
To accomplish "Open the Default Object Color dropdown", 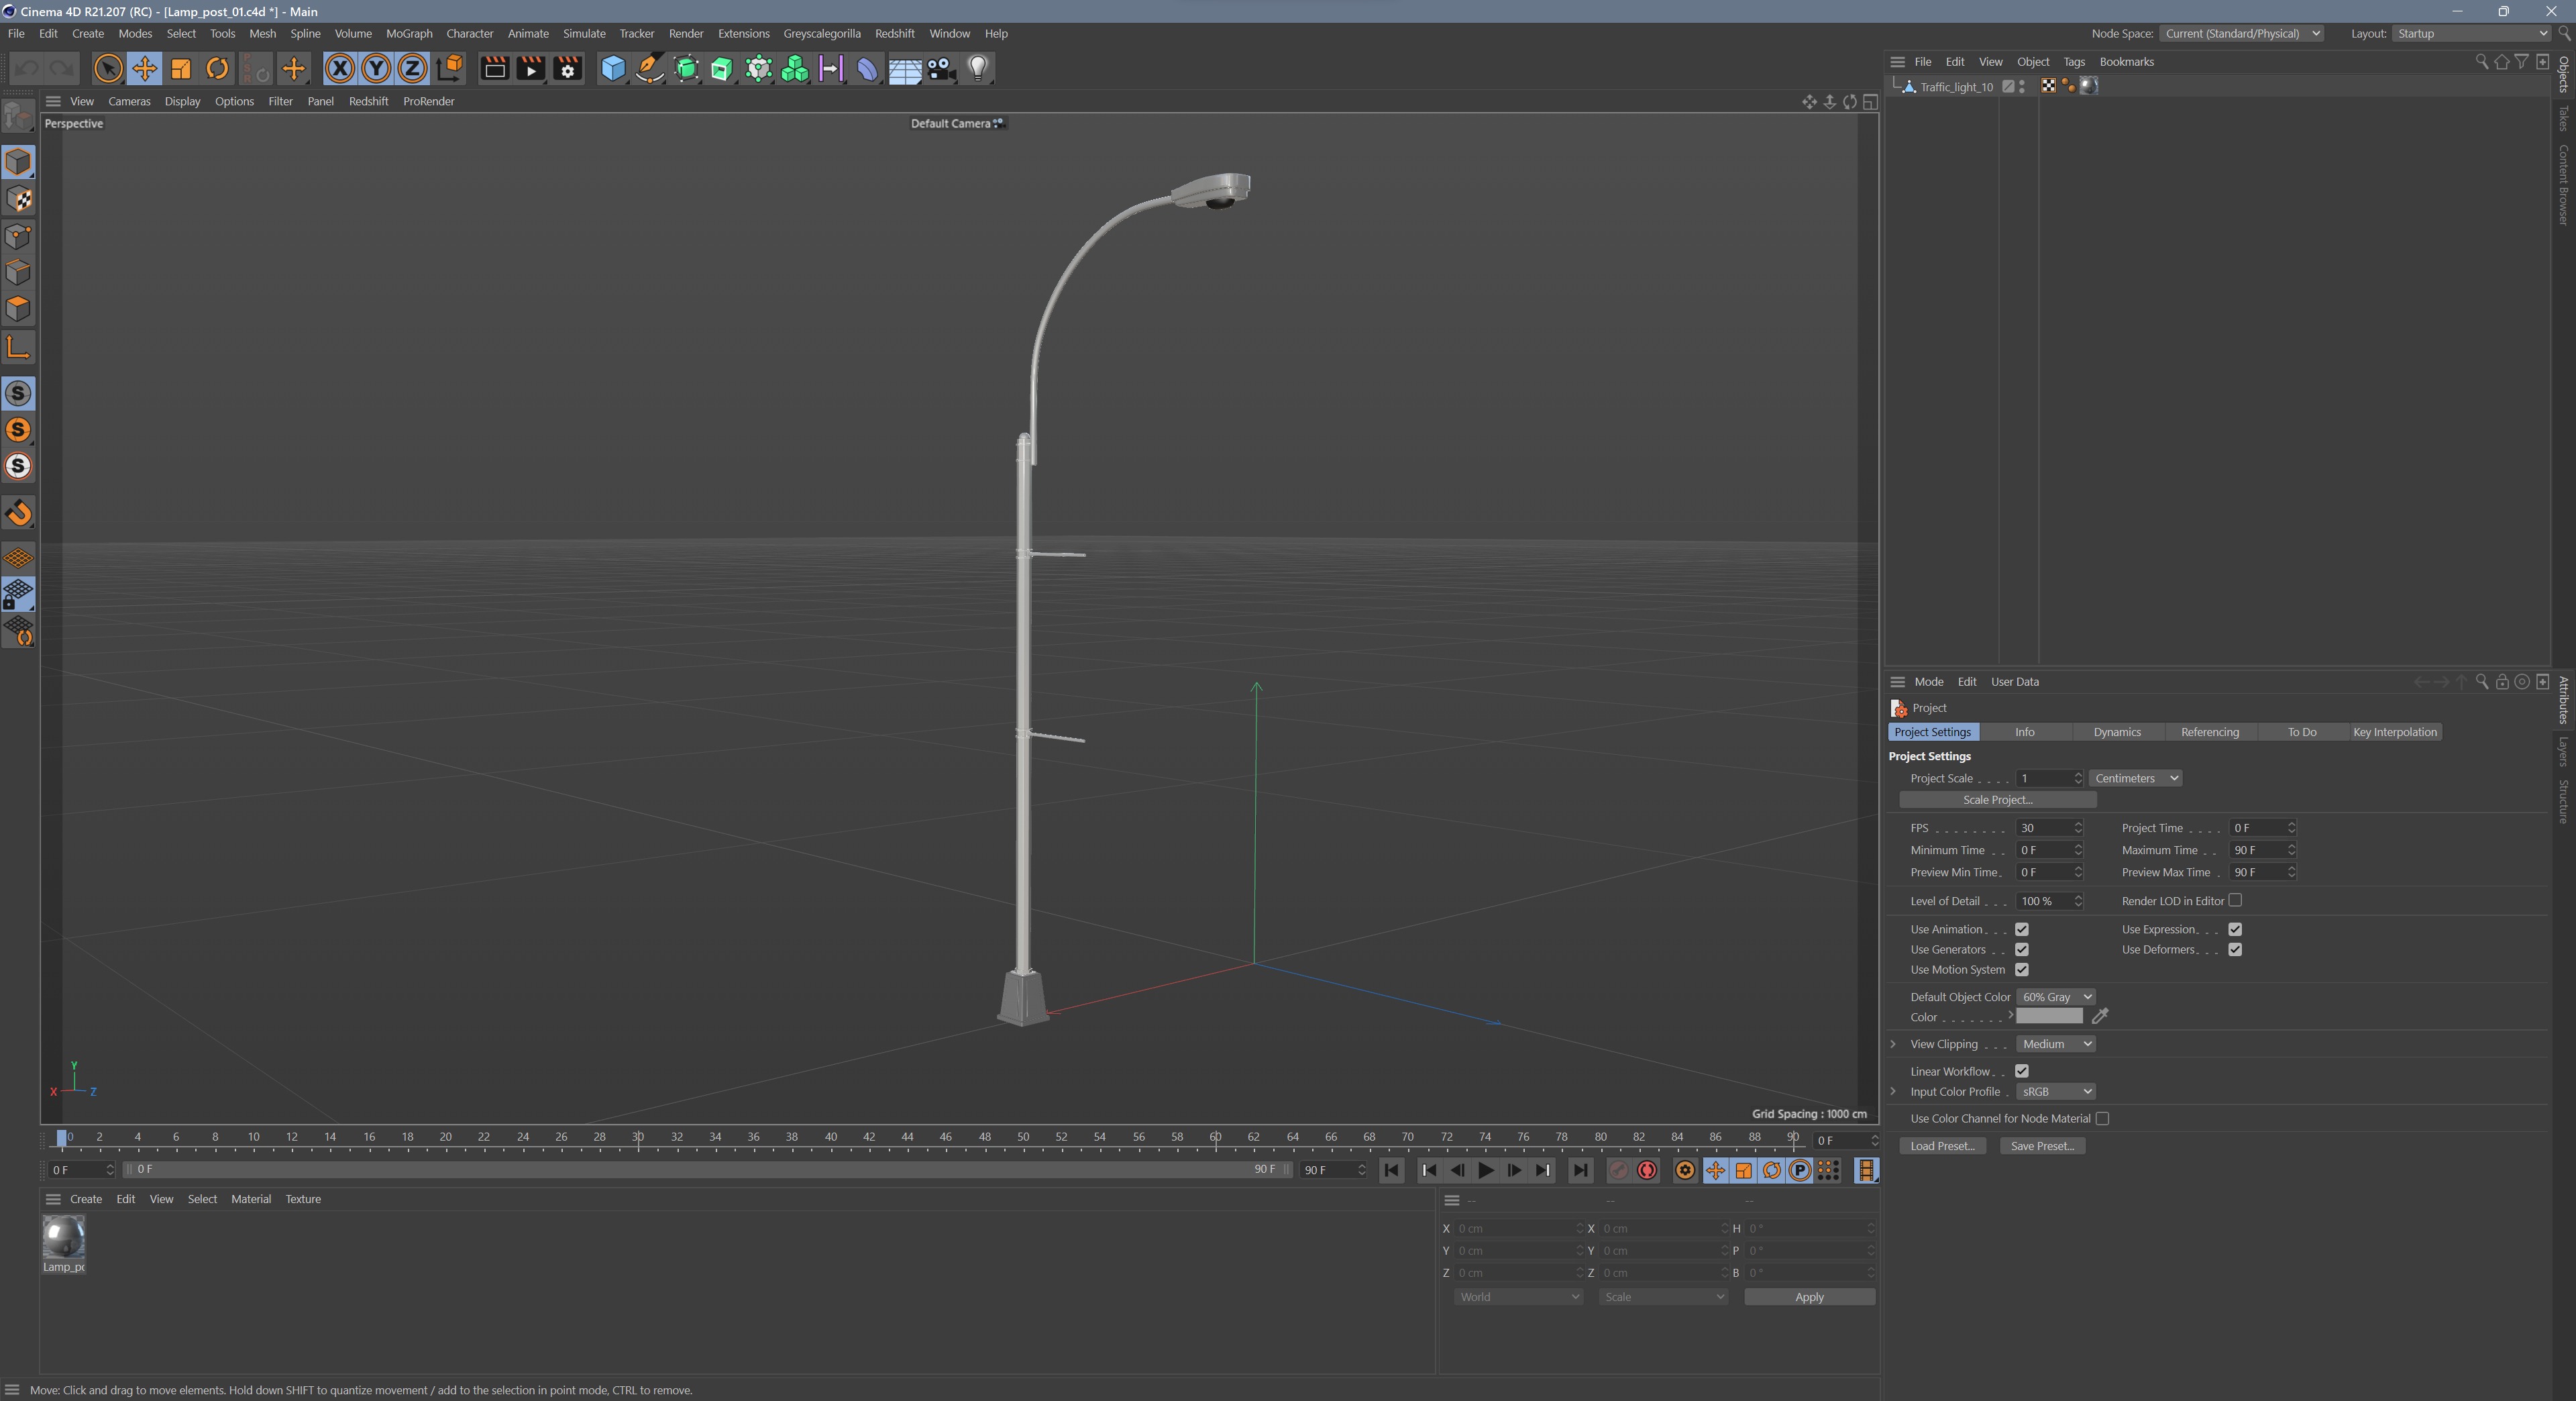I will point(2055,997).
